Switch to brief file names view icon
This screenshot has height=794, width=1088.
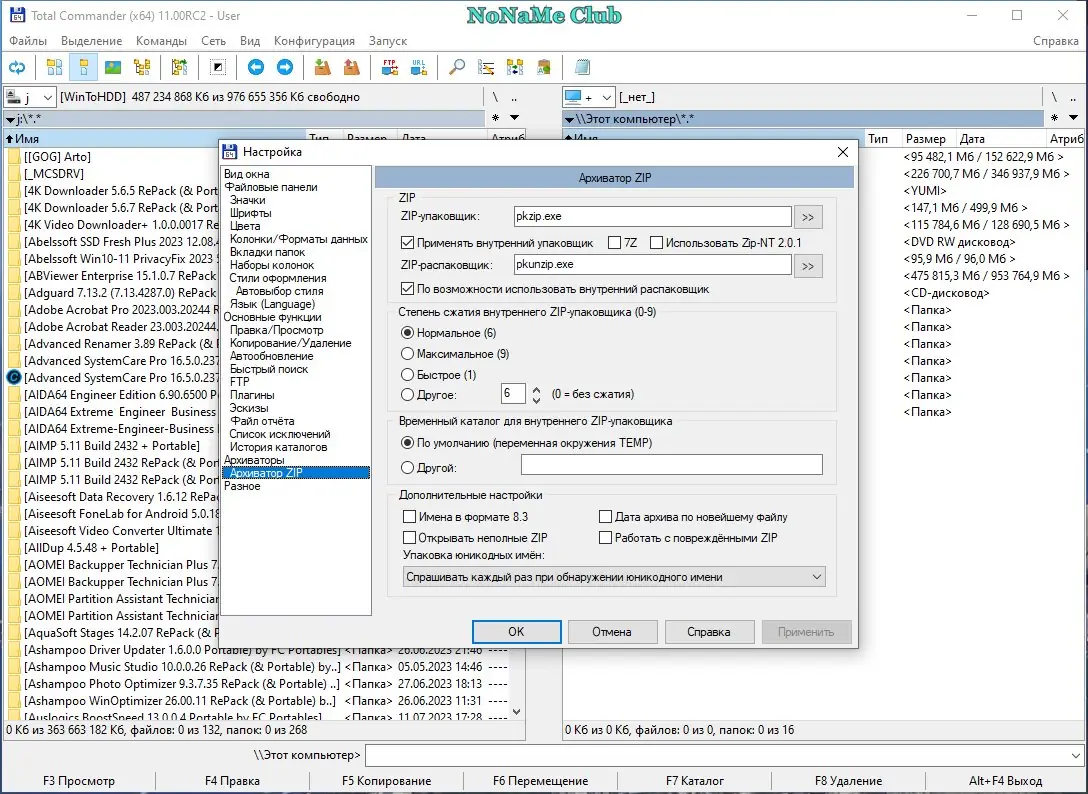coord(54,67)
